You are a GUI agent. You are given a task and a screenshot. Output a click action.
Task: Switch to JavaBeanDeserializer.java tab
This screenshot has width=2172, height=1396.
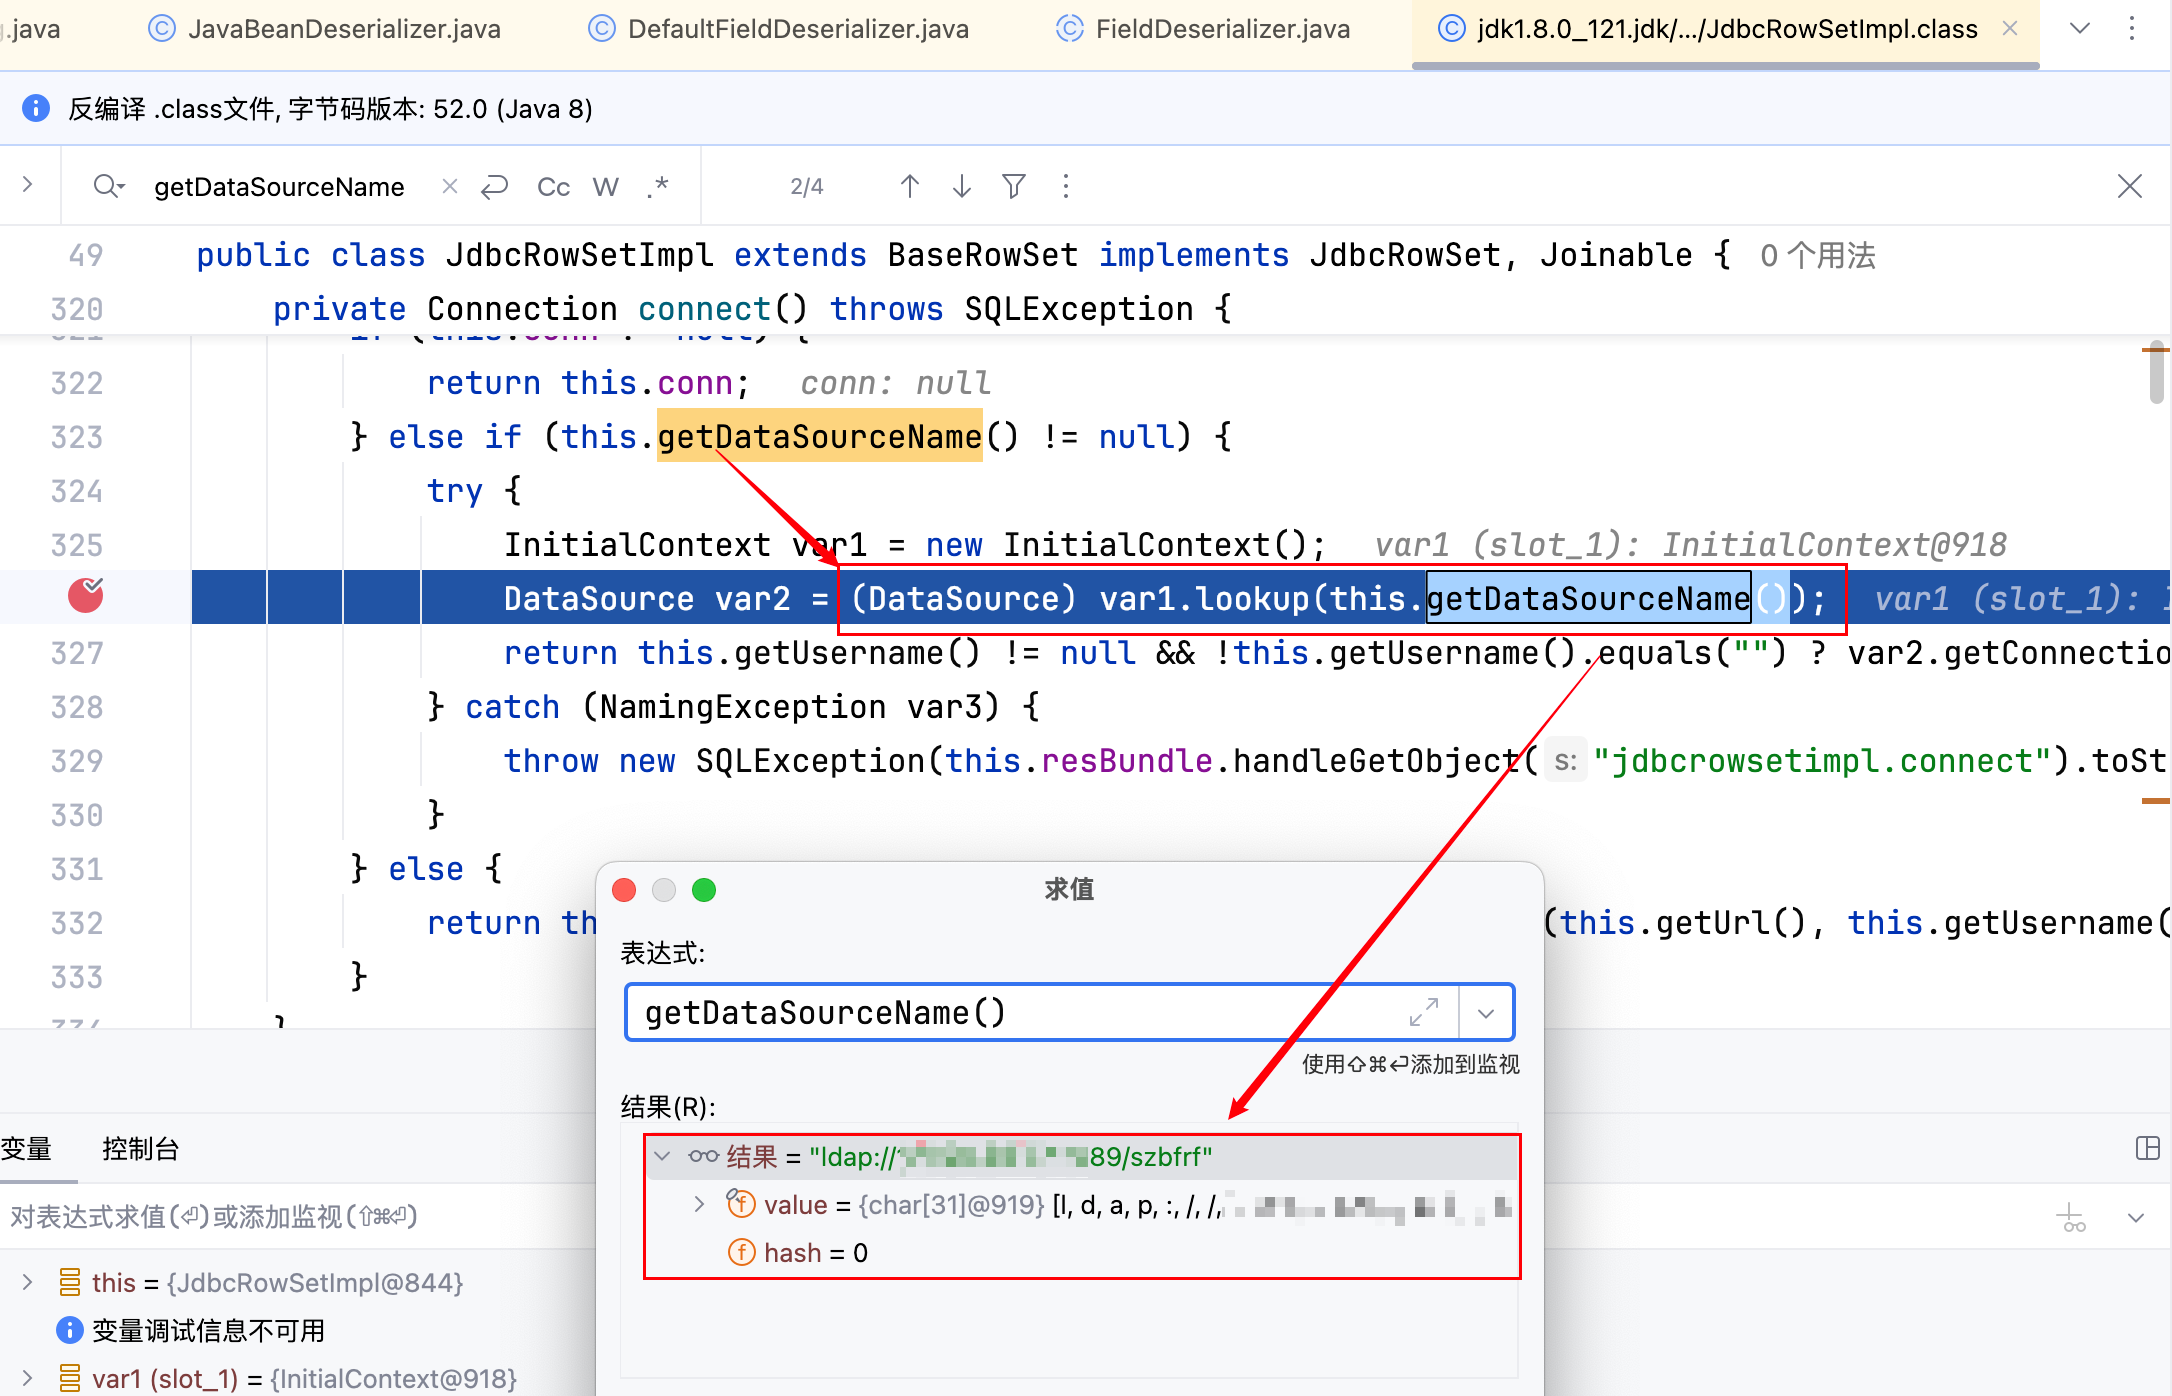344,29
